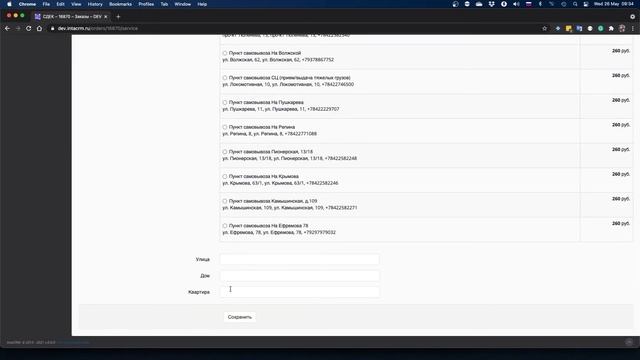Go back with the browser back arrow
The width and height of the screenshot is (640, 360).
(x=7, y=29)
